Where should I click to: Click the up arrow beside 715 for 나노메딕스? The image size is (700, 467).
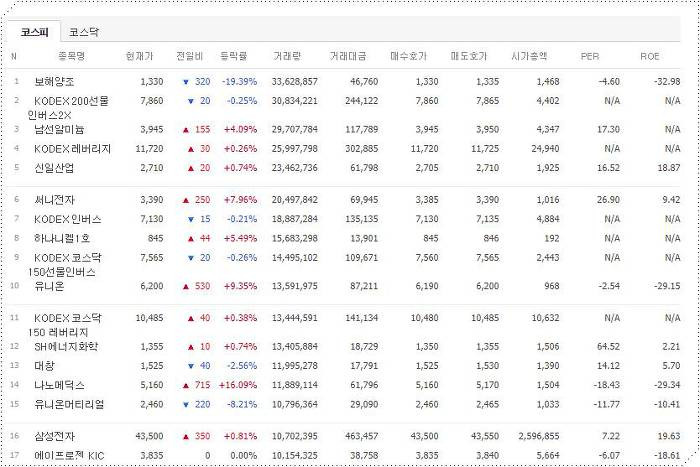(186, 385)
